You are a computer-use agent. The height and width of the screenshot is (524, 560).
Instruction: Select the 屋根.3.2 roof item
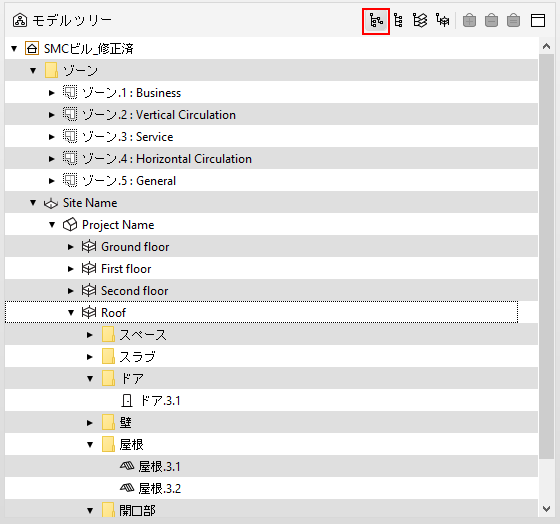click(160, 489)
